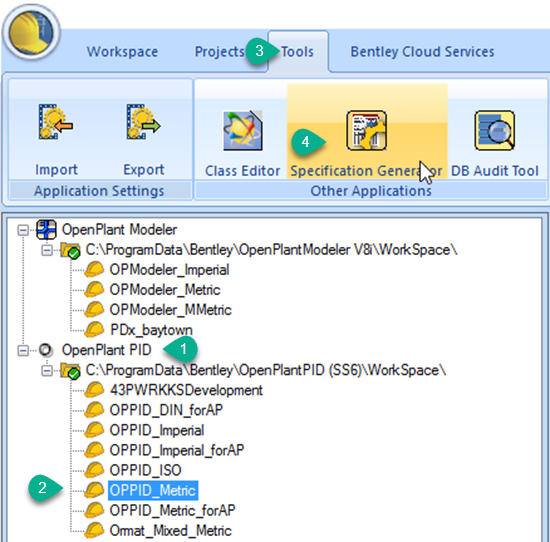Select the OpenPlant PID tree item
The height and width of the screenshot is (542, 550).
pyautogui.click(x=106, y=350)
